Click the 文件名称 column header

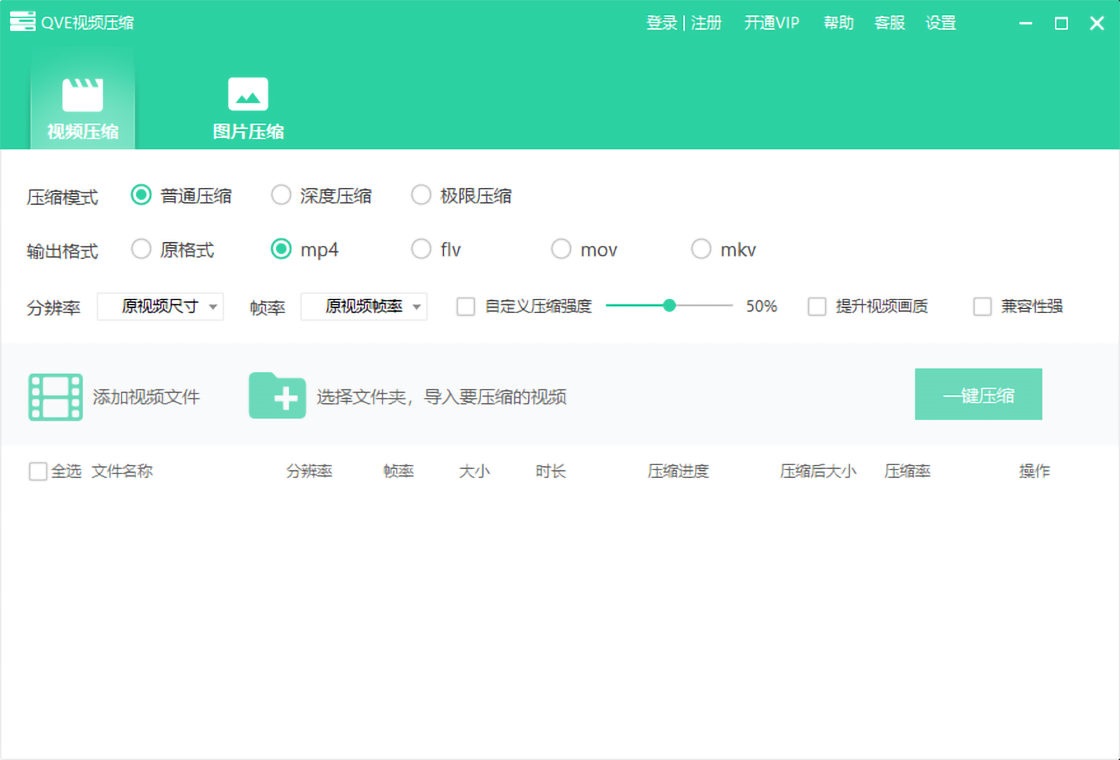[x=122, y=471]
